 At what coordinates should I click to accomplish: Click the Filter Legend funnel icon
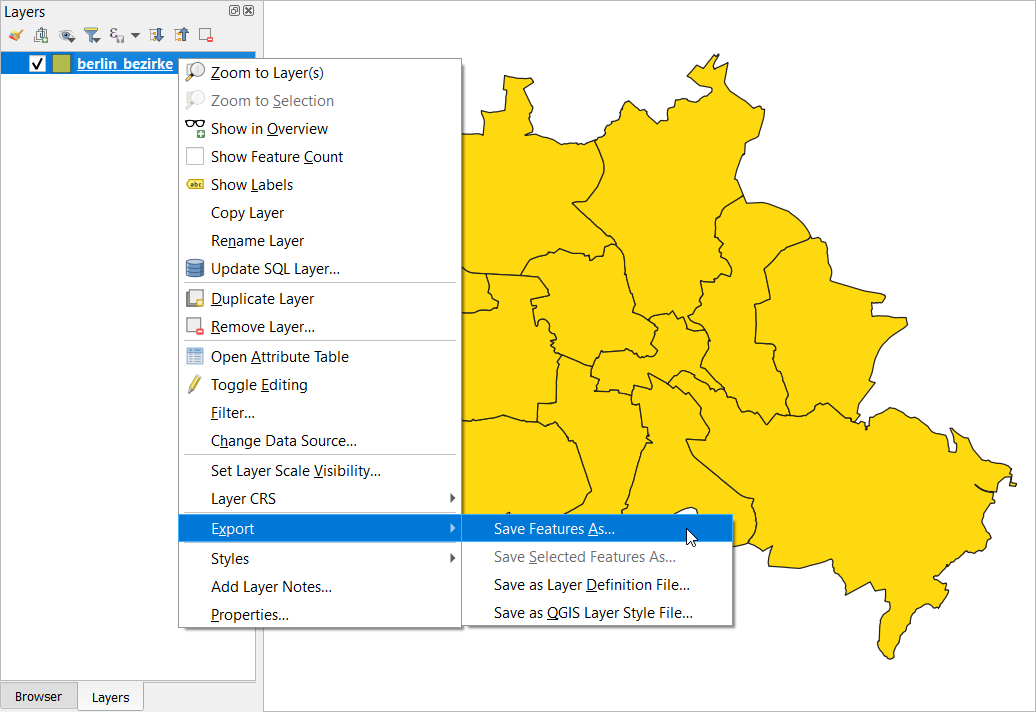92,35
